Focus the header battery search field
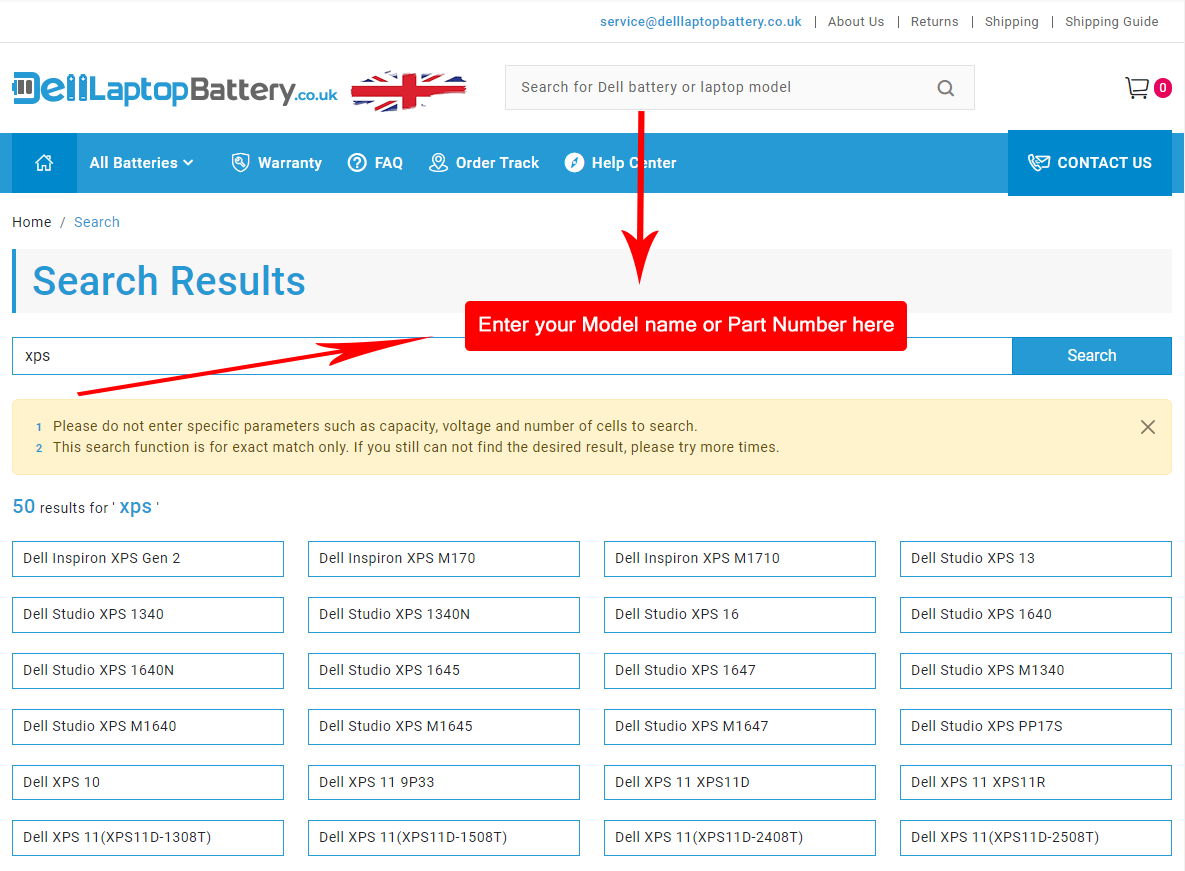This screenshot has height=871, width=1185. pyautogui.click(x=739, y=88)
